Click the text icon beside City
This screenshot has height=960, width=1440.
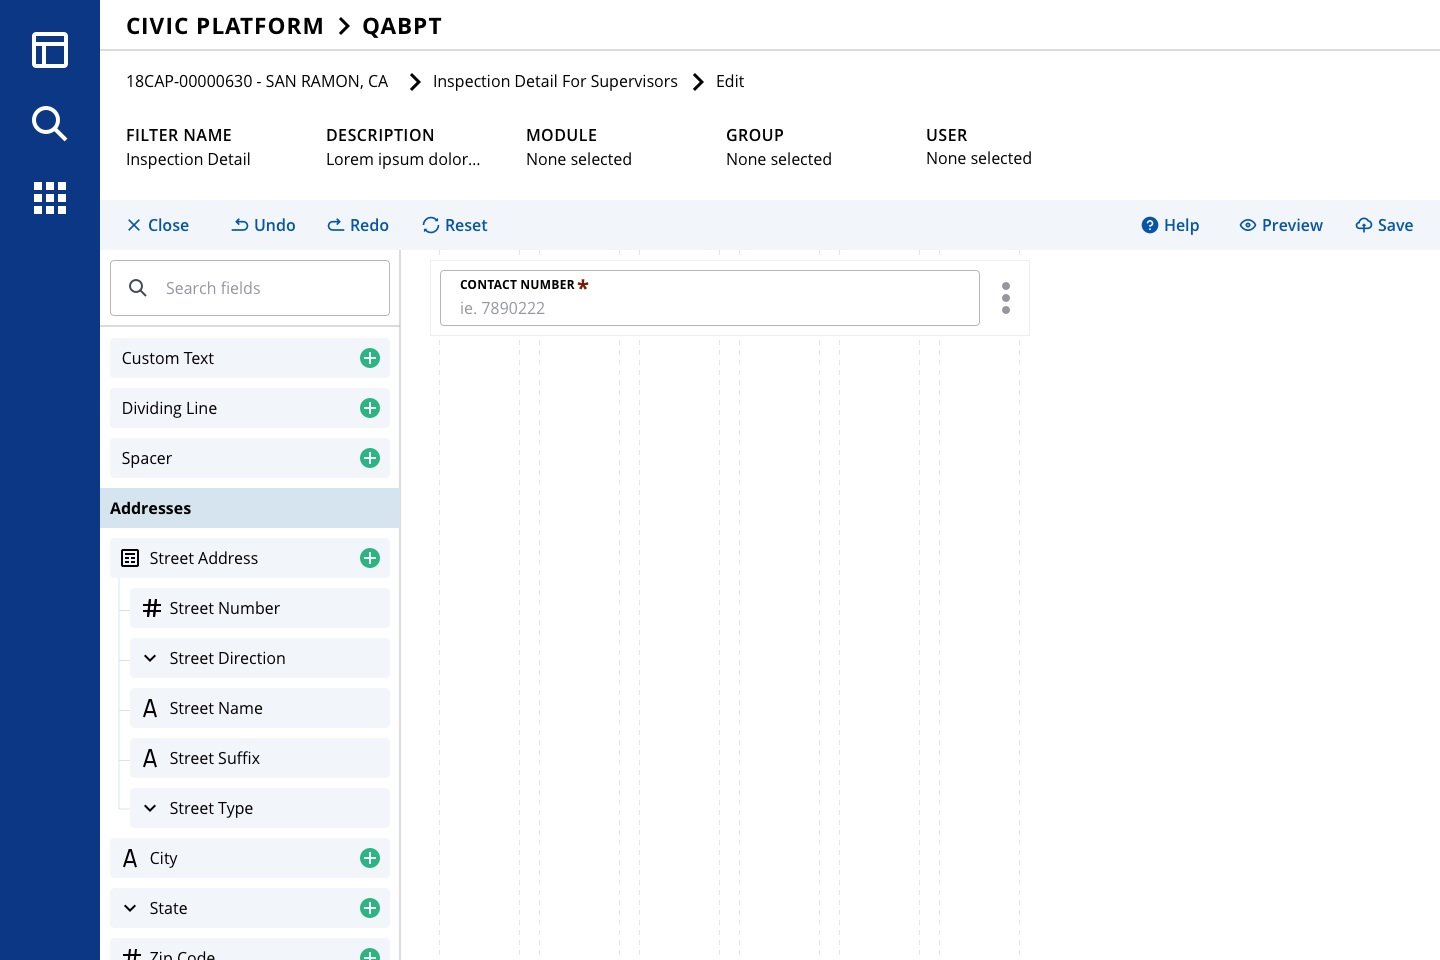130,858
